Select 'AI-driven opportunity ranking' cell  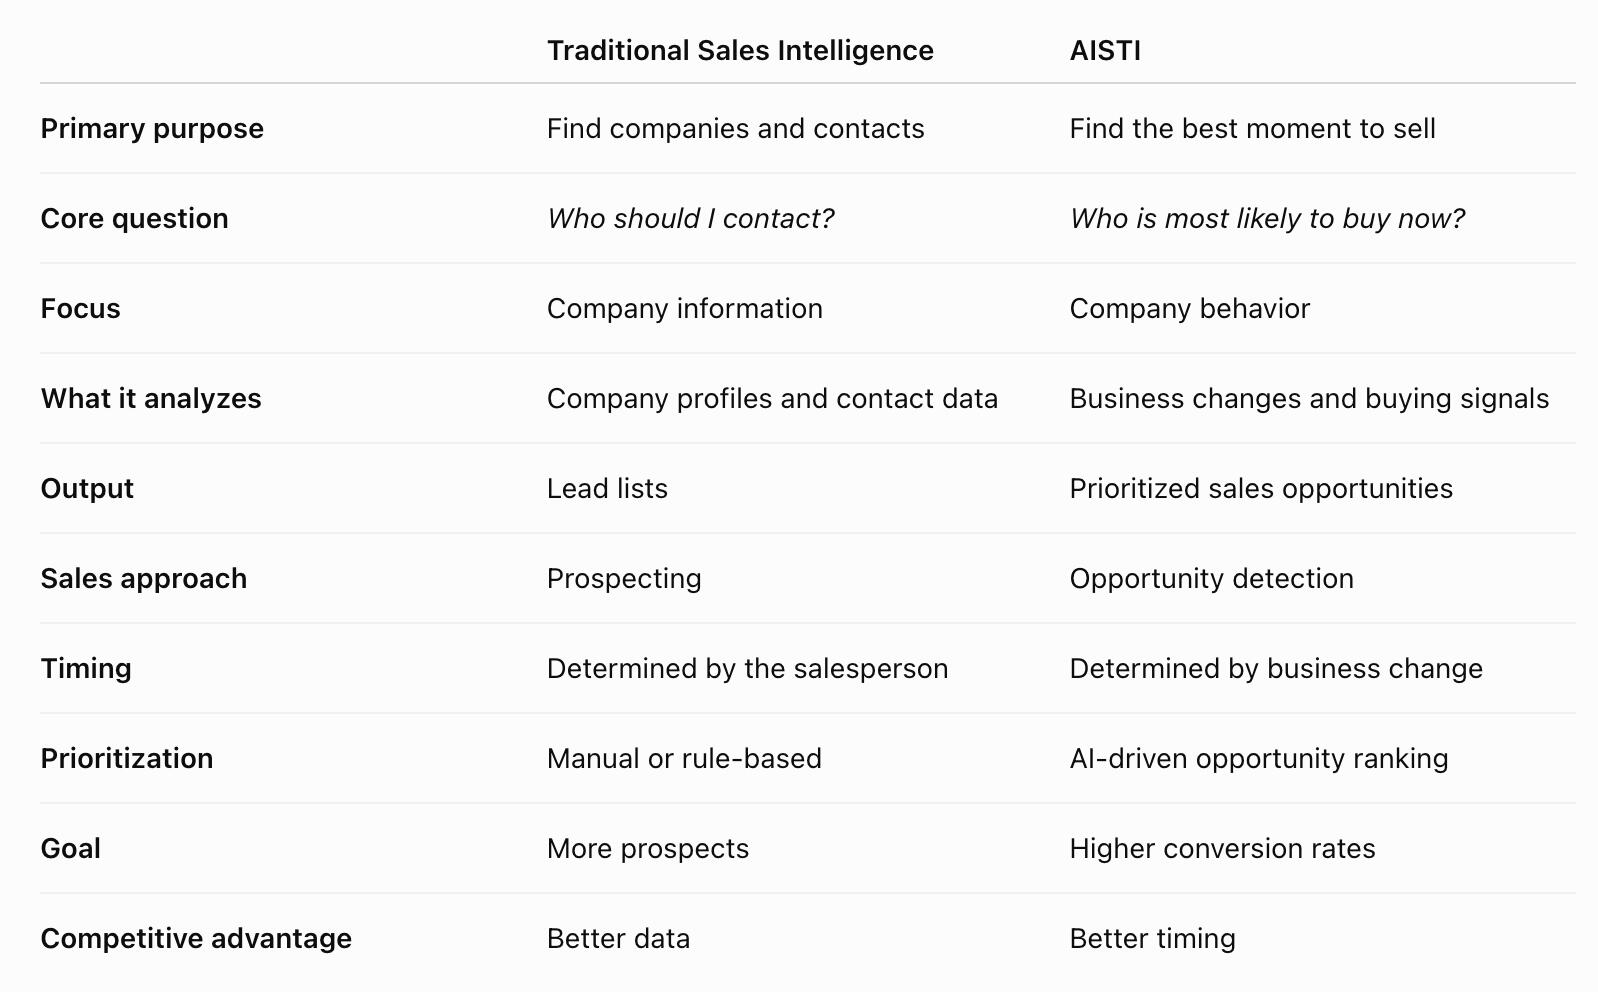[1259, 759]
